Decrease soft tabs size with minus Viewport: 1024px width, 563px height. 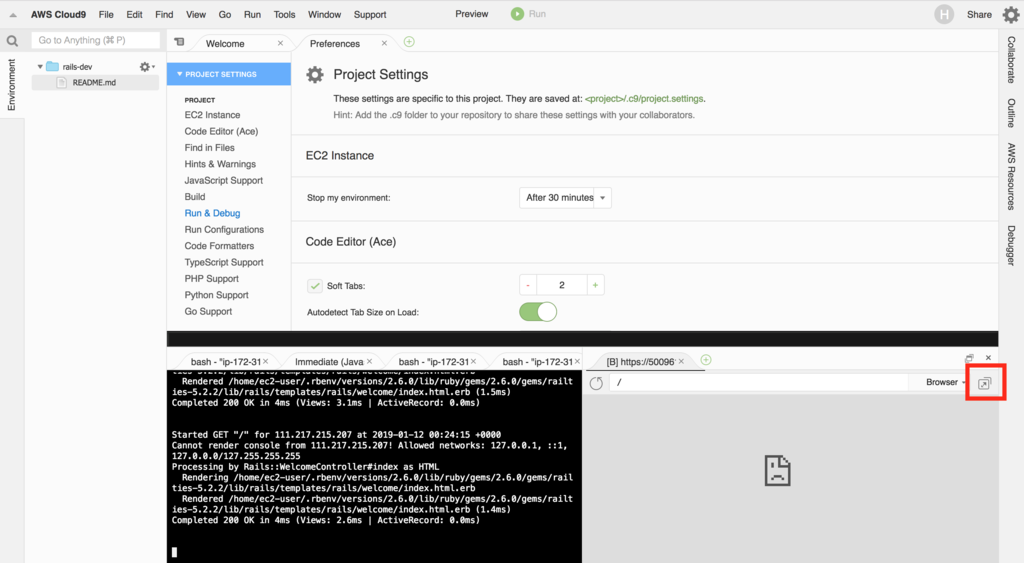pyautogui.click(x=528, y=285)
